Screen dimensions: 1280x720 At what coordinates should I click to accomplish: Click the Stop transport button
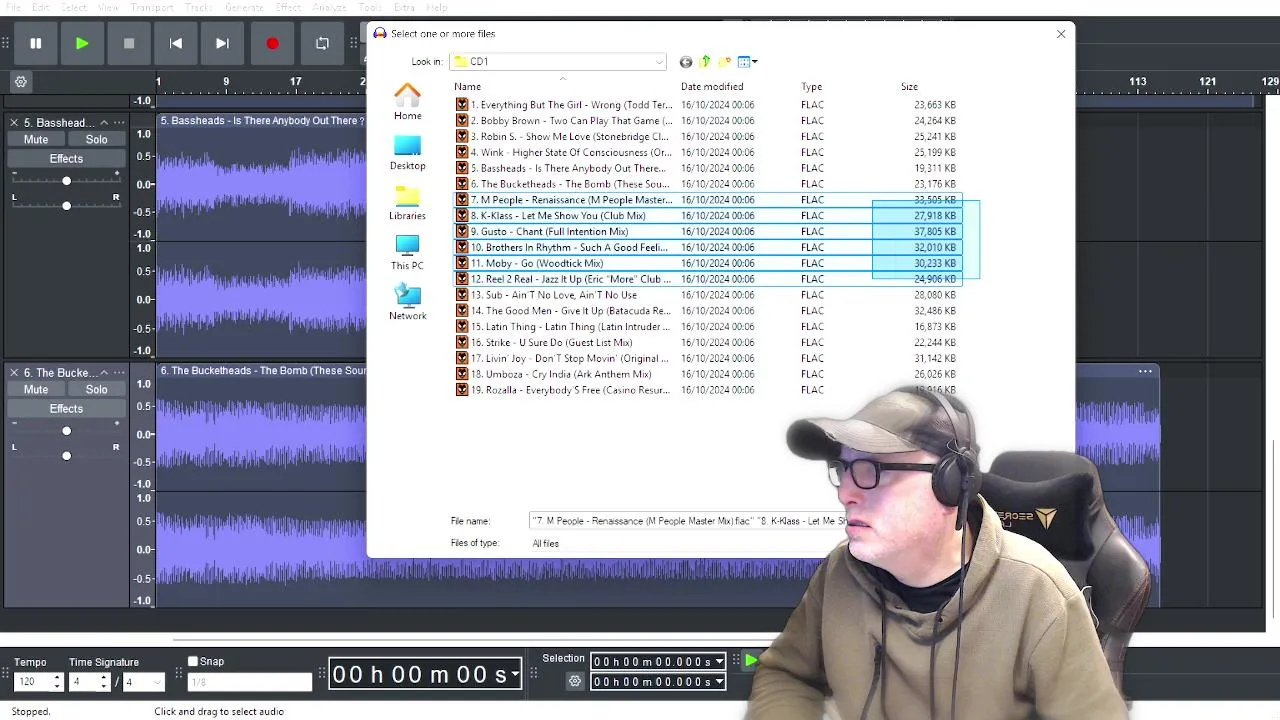point(129,43)
